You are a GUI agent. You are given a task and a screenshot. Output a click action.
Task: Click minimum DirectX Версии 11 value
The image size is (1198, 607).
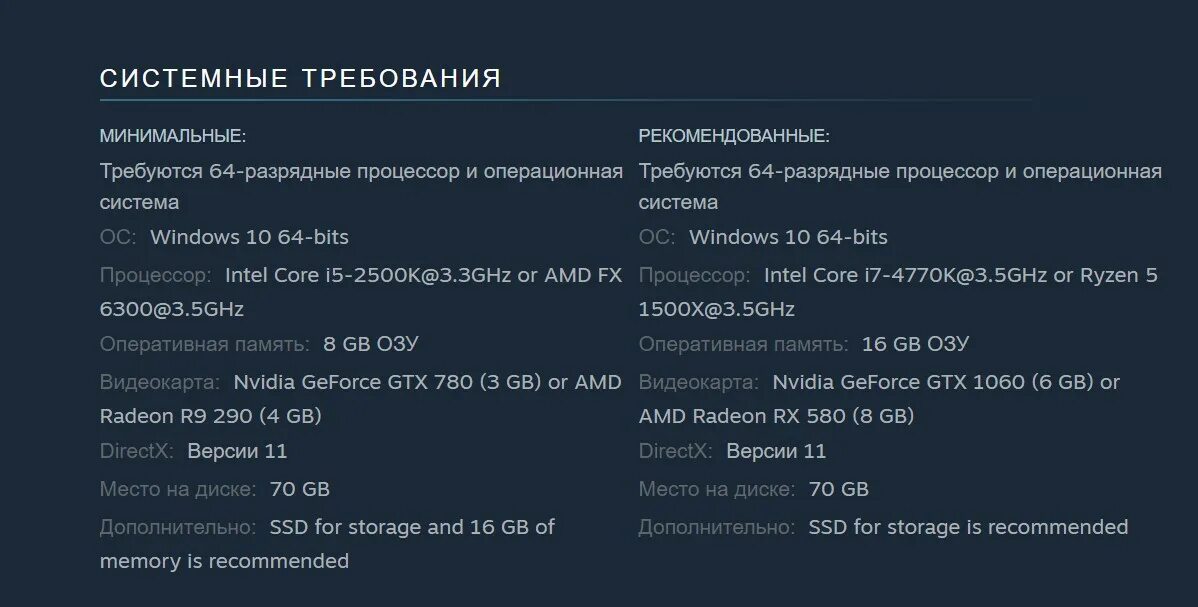(x=237, y=451)
